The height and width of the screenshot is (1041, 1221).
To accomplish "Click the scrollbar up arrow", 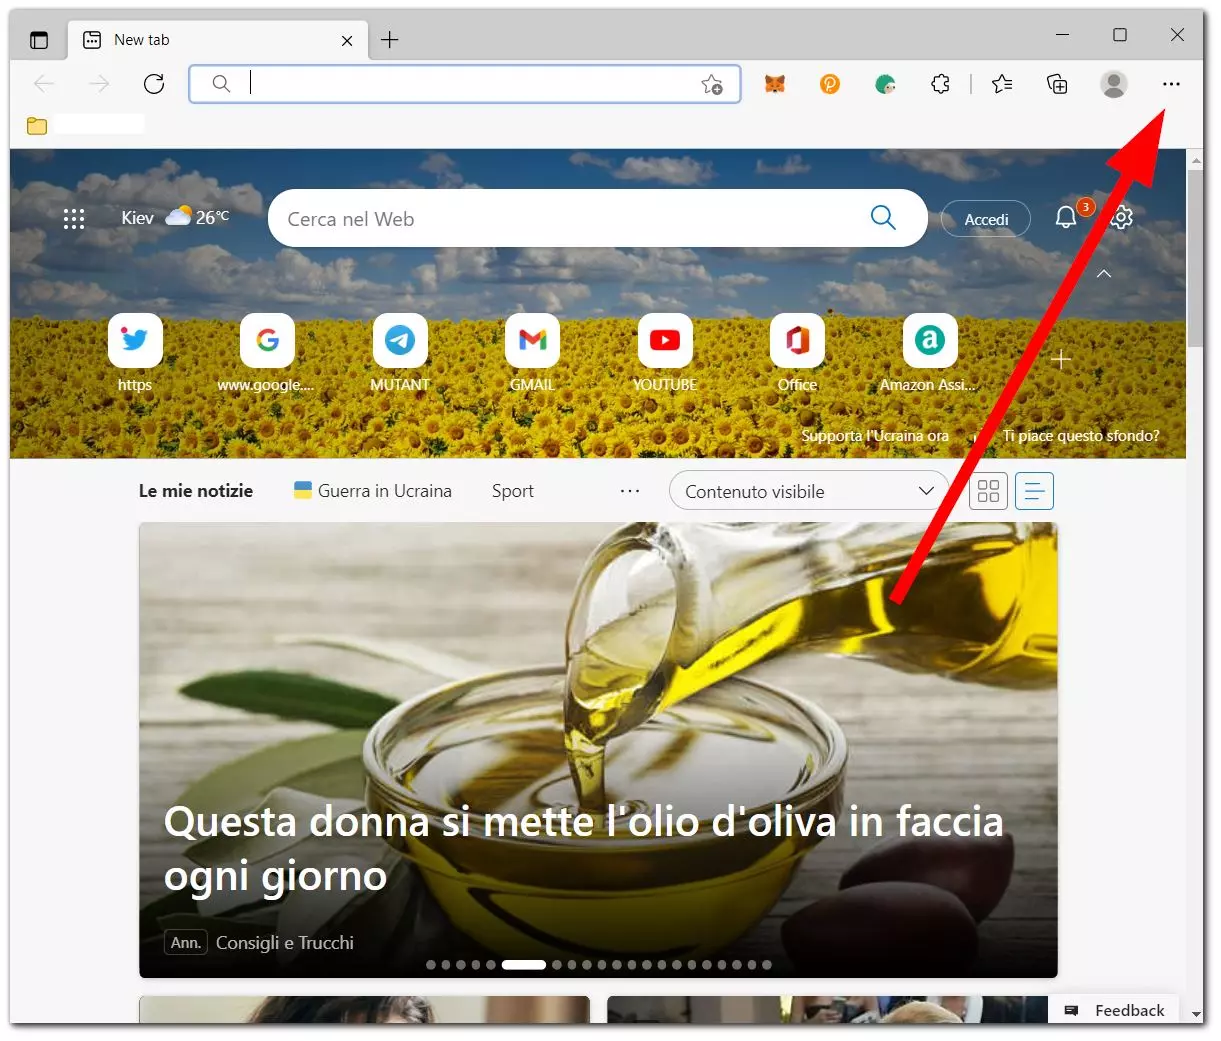I will coord(1195,159).
